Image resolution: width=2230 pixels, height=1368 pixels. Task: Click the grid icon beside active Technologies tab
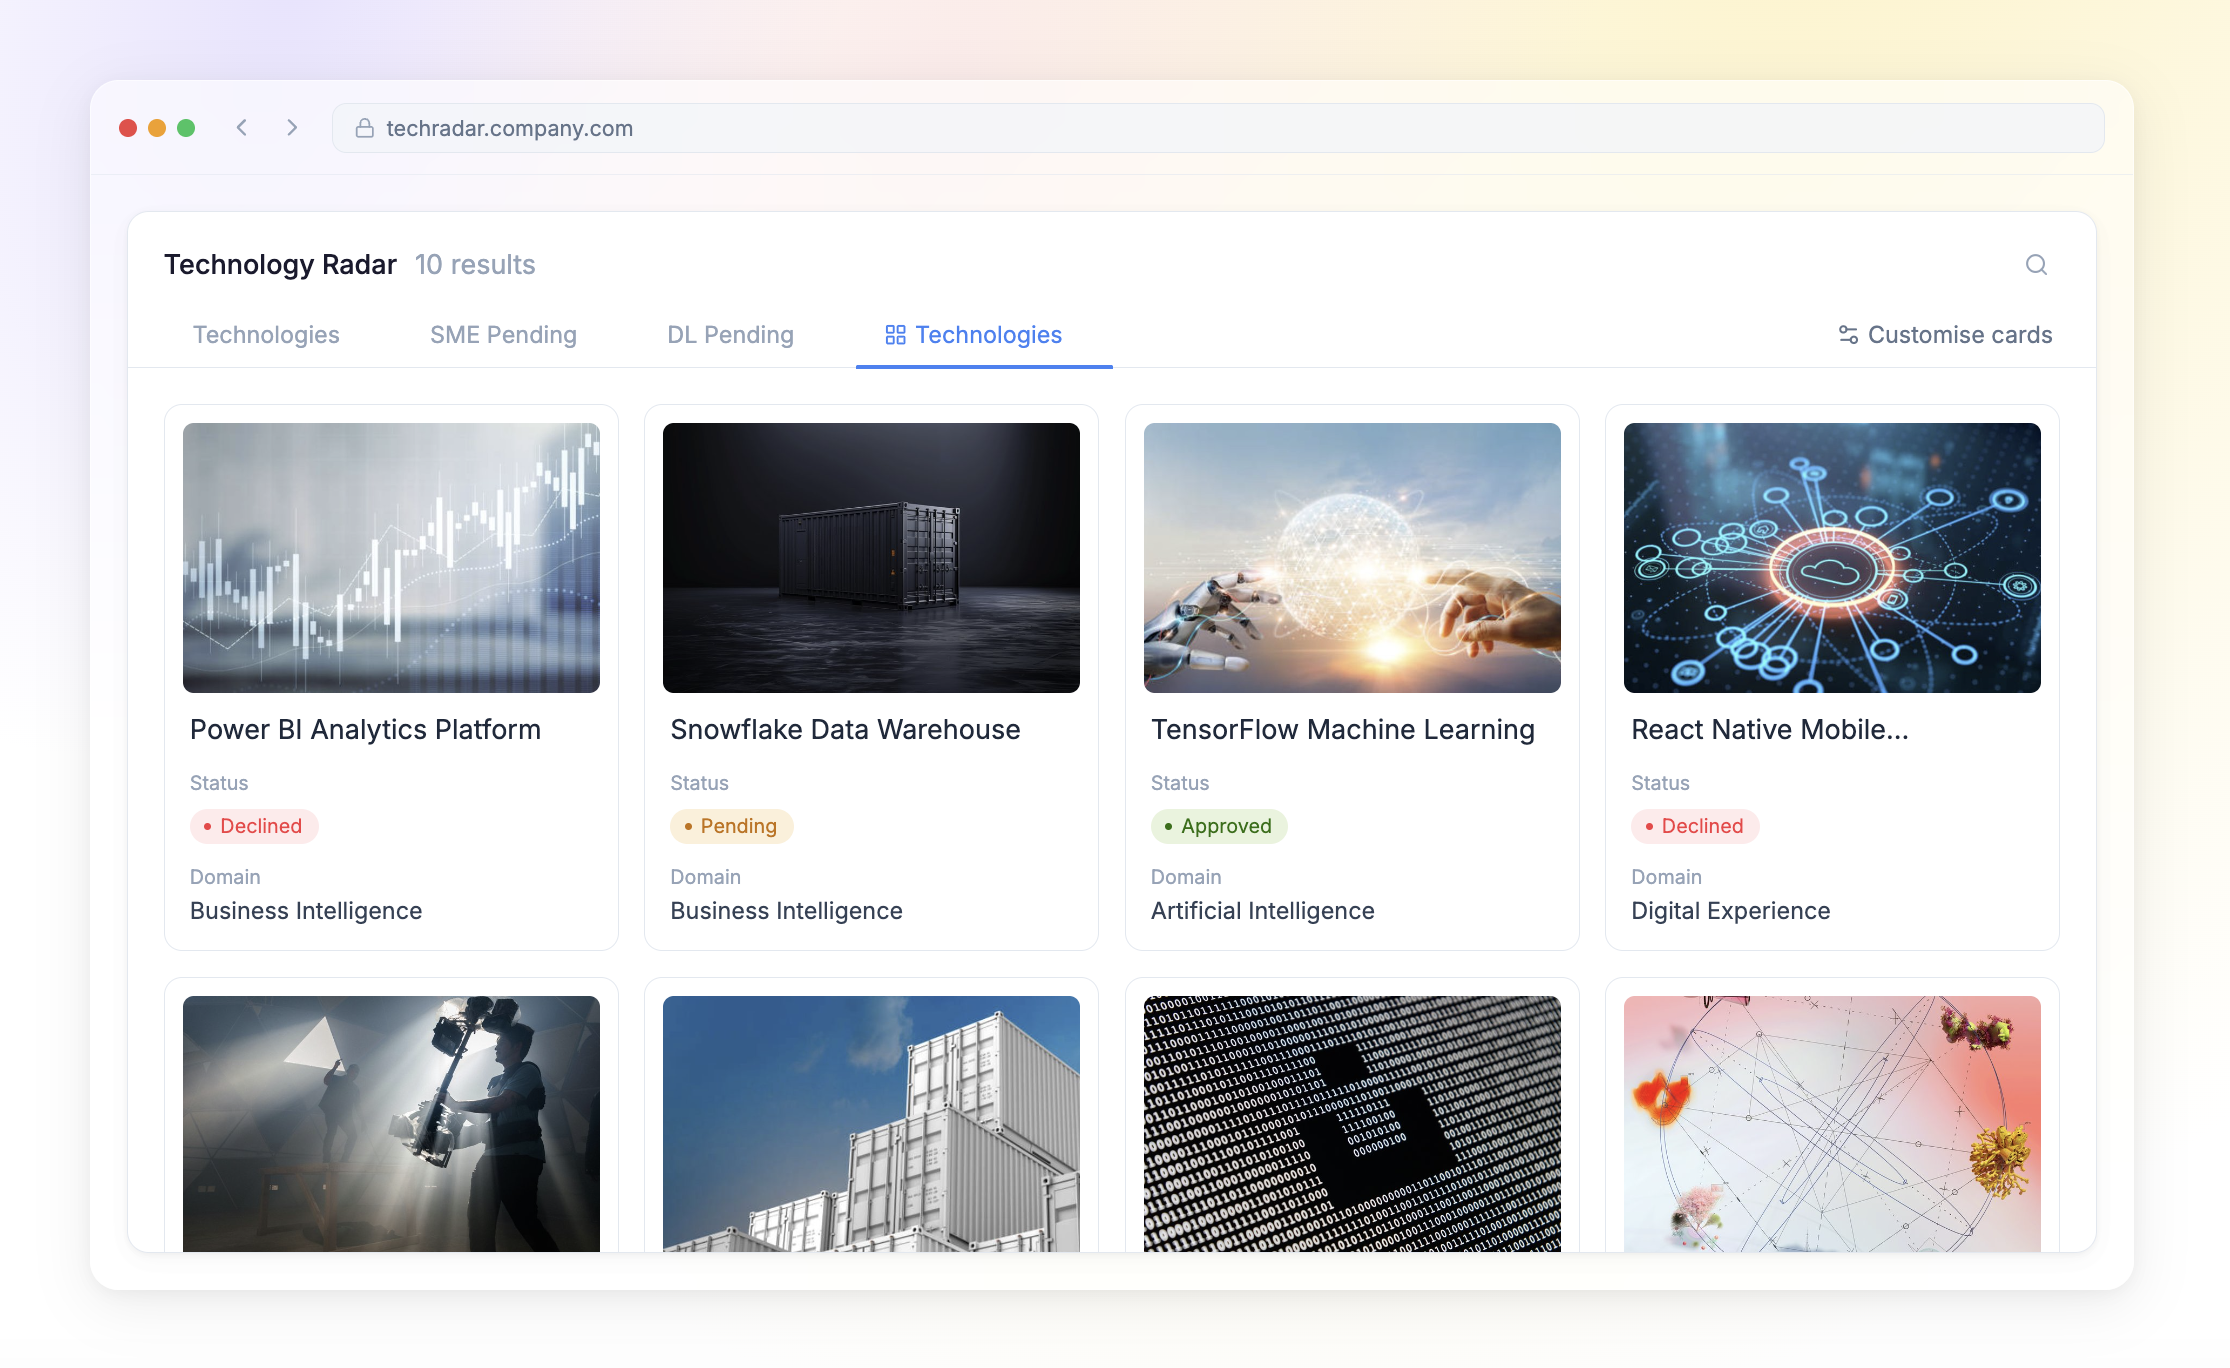click(x=895, y=335)
